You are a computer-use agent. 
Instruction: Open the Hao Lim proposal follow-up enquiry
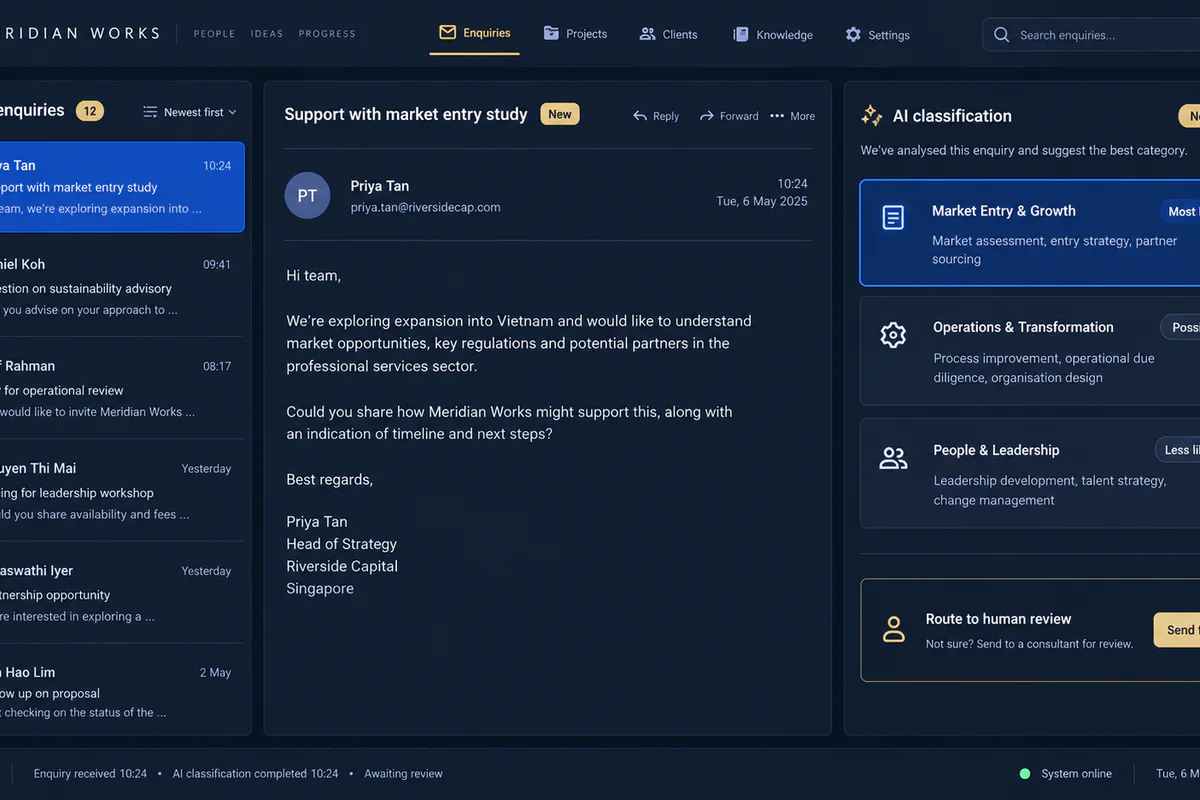122,691
